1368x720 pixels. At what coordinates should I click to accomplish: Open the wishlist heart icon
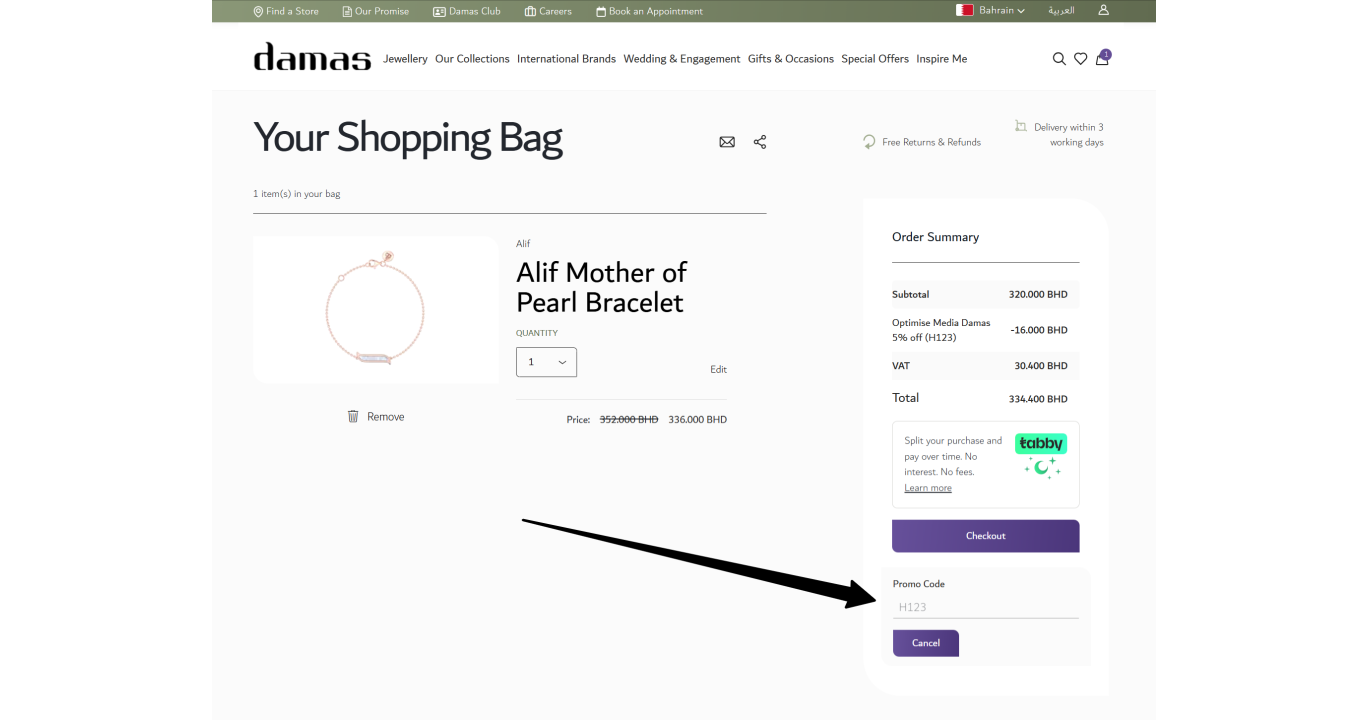1081,59
